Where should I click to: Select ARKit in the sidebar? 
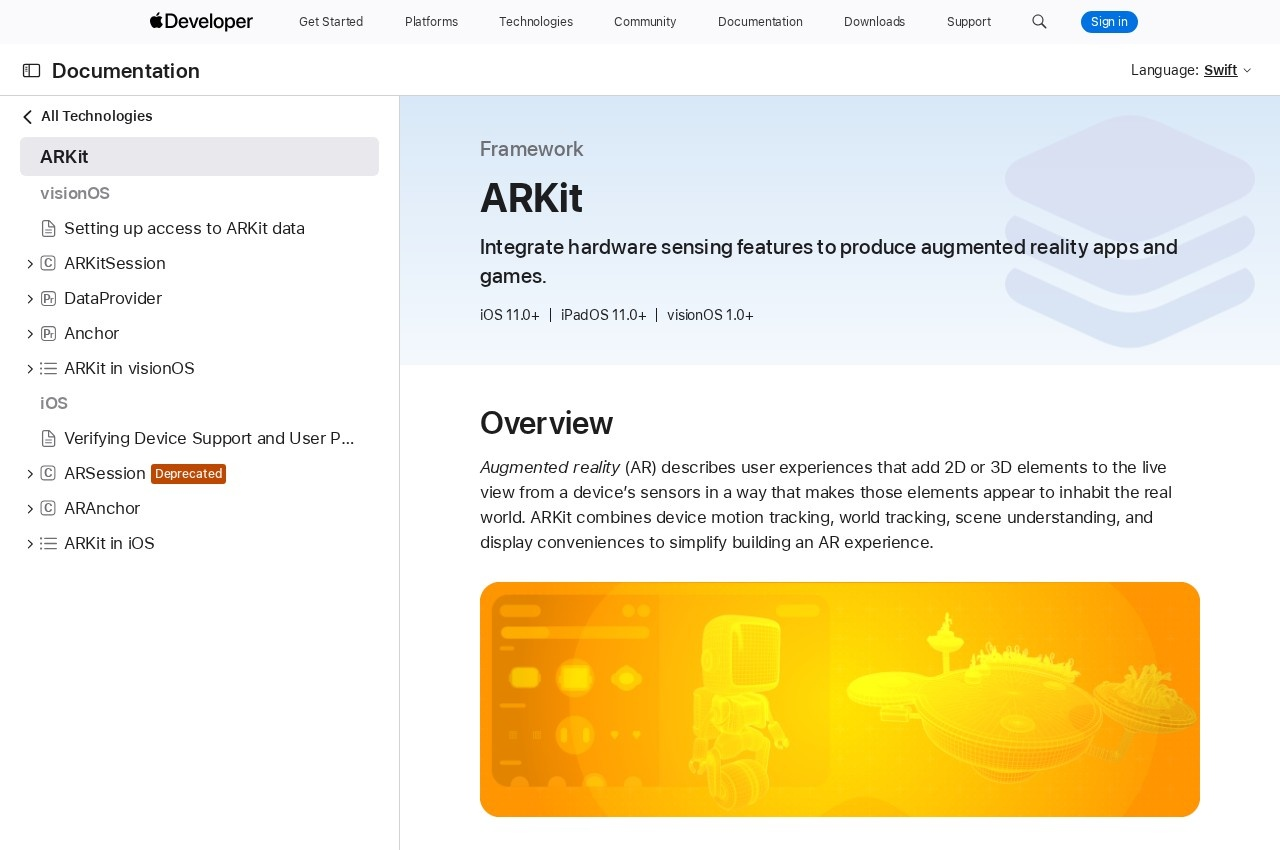coord(199,157)
